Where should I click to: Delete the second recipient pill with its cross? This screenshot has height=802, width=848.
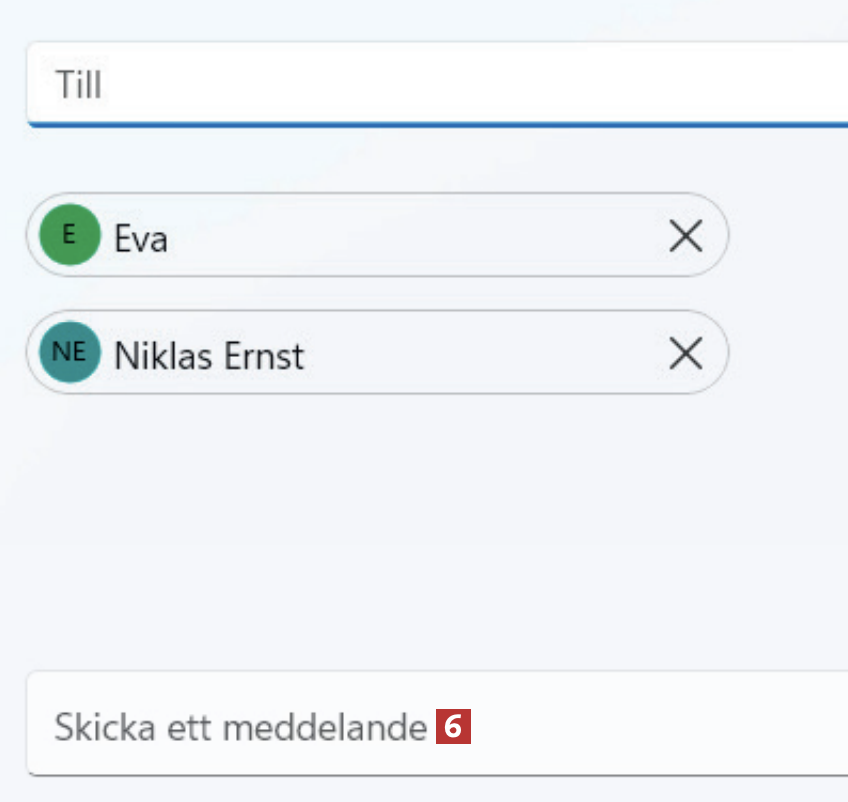click(685, 353)
